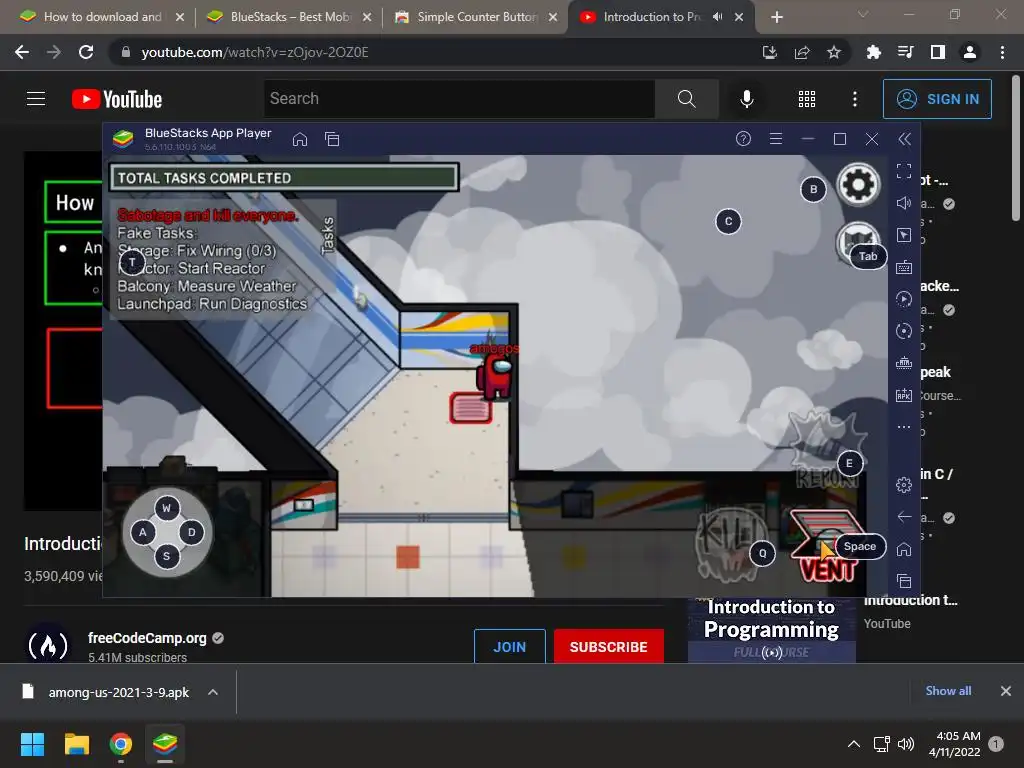This screenshot has width=1024, height=768.
Task: Tap D right on movement pad
Action: [191, 532]
